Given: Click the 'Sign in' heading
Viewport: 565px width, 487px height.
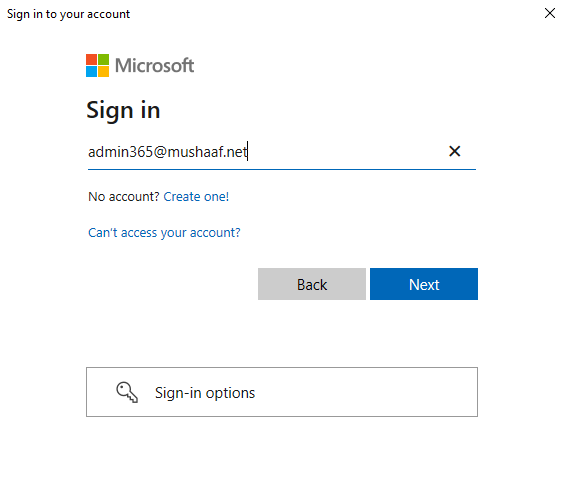Looking at the screenshot, I should click(123, 110).
